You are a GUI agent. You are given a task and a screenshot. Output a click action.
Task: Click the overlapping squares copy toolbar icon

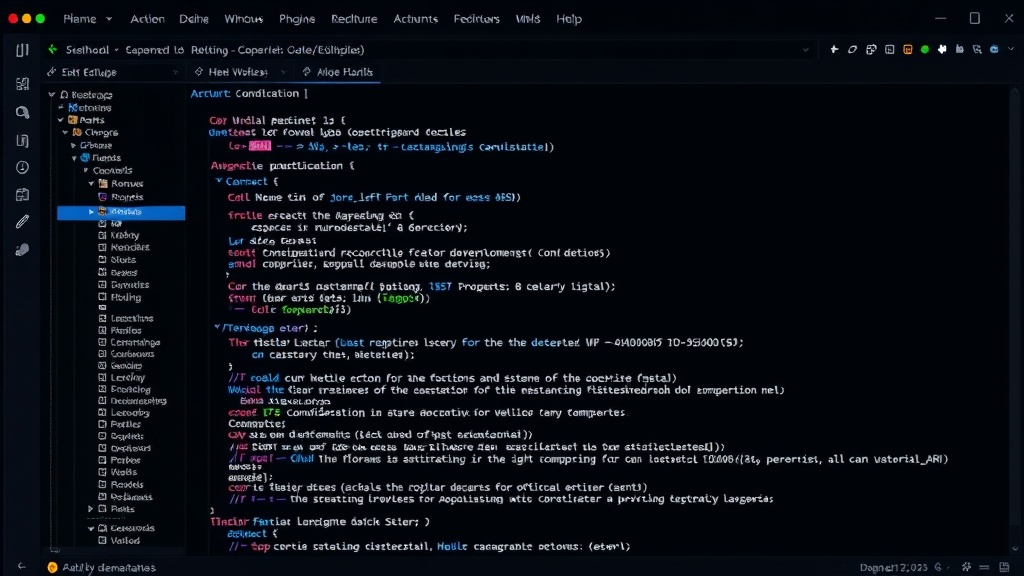[871, 50]
